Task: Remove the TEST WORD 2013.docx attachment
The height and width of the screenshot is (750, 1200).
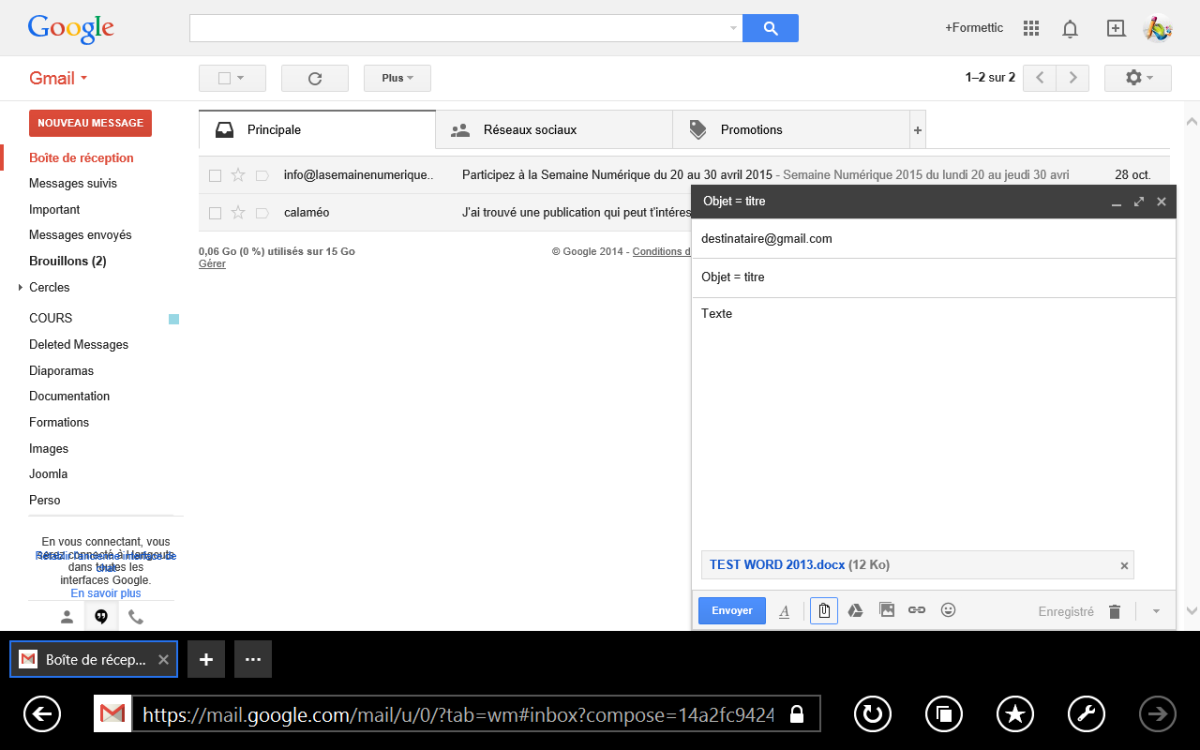Action: click(1124, 566)
